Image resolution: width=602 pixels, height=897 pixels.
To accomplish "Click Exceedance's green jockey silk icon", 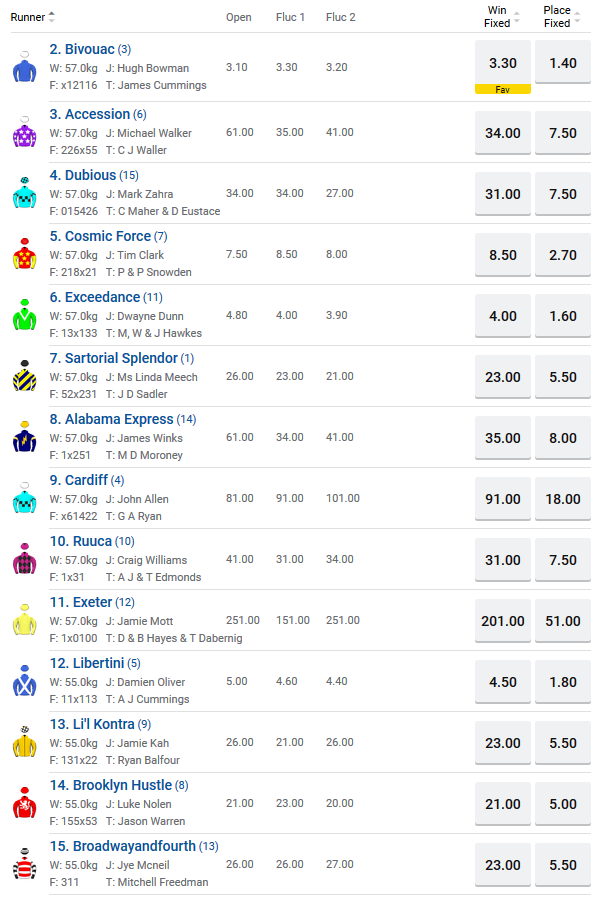I will pos(24,315).
